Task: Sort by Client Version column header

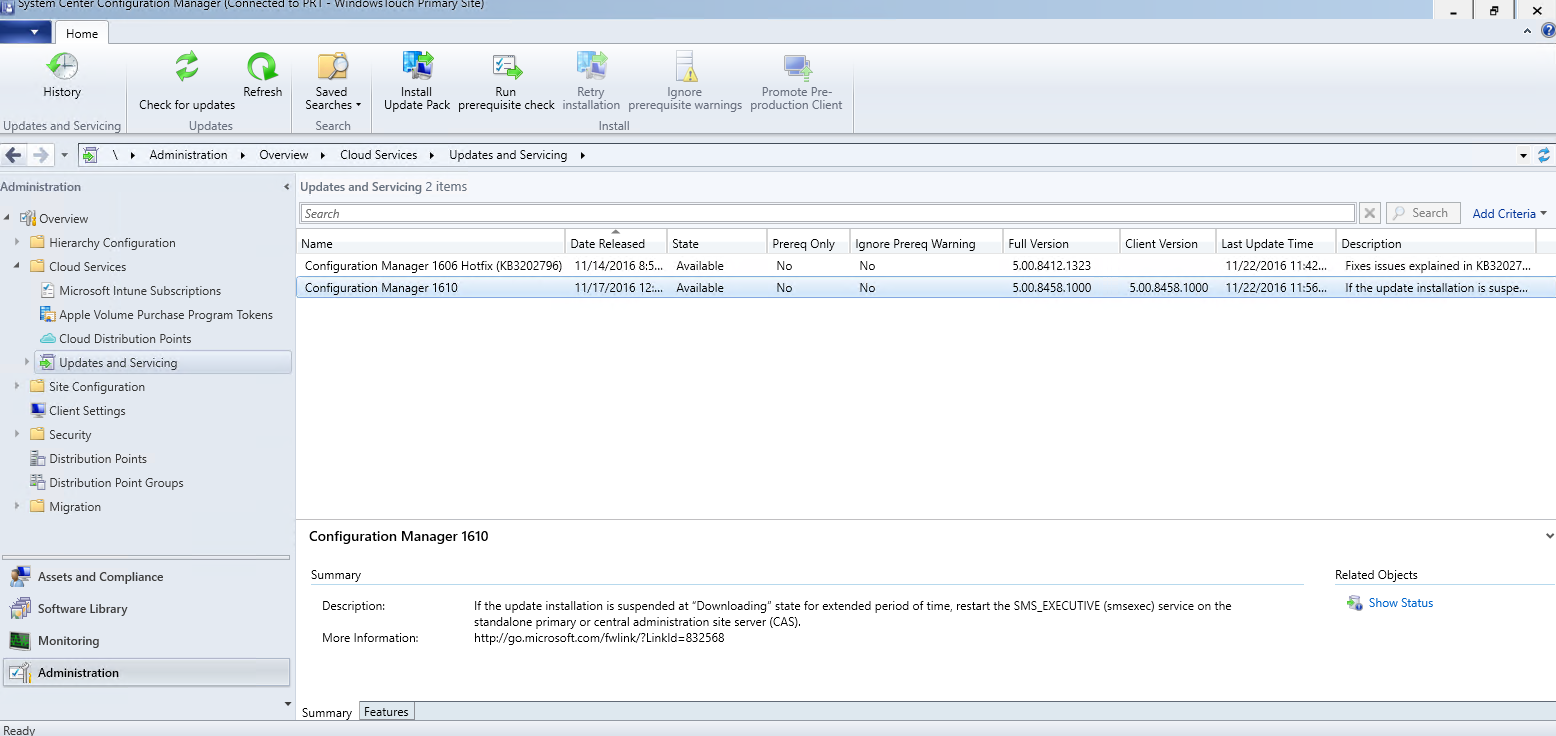Action: 1168,243
